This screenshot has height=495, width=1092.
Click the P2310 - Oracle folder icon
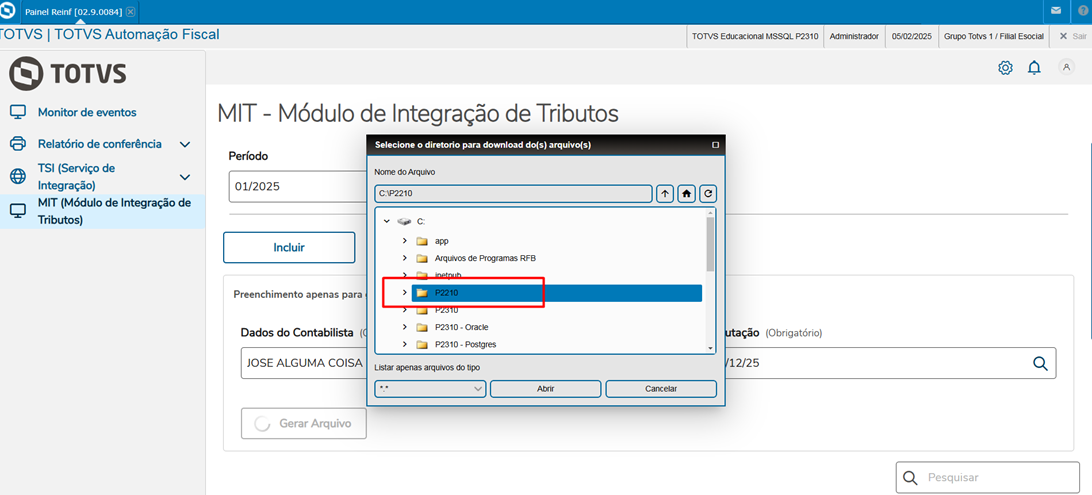pos(421,327)
